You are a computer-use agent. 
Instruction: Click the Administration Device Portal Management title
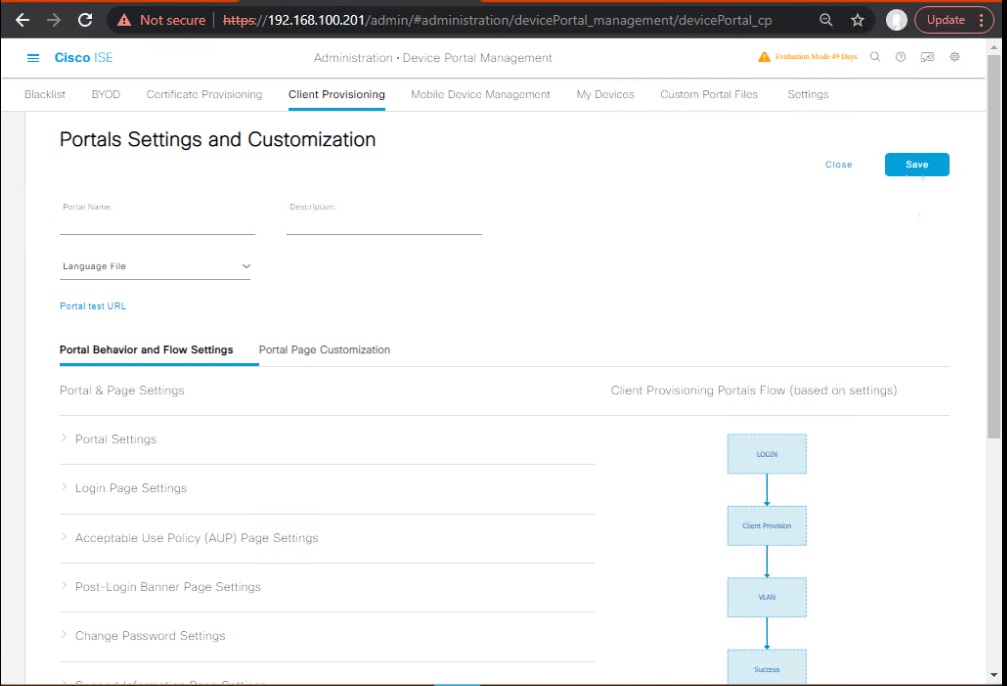pyautogui.click(x=433, y=58)
